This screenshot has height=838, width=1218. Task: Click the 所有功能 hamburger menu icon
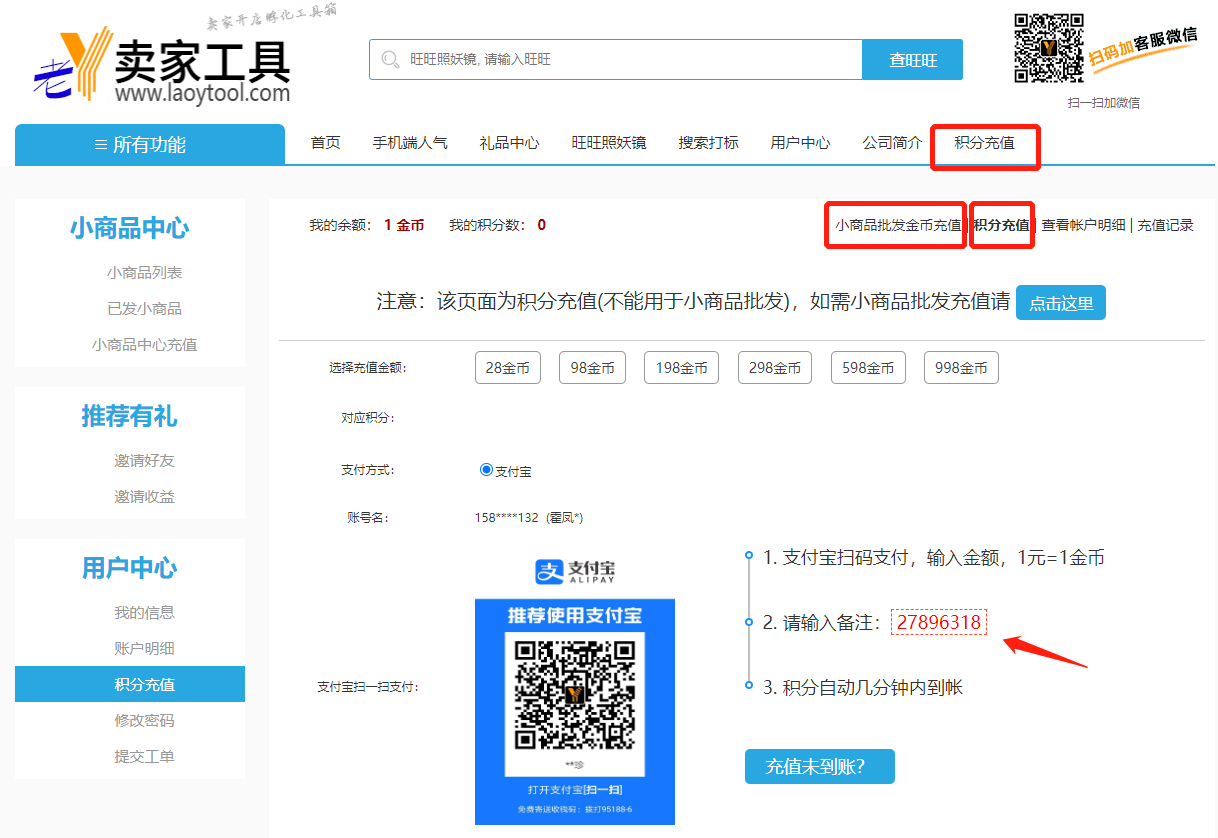(x=100, y=145)
